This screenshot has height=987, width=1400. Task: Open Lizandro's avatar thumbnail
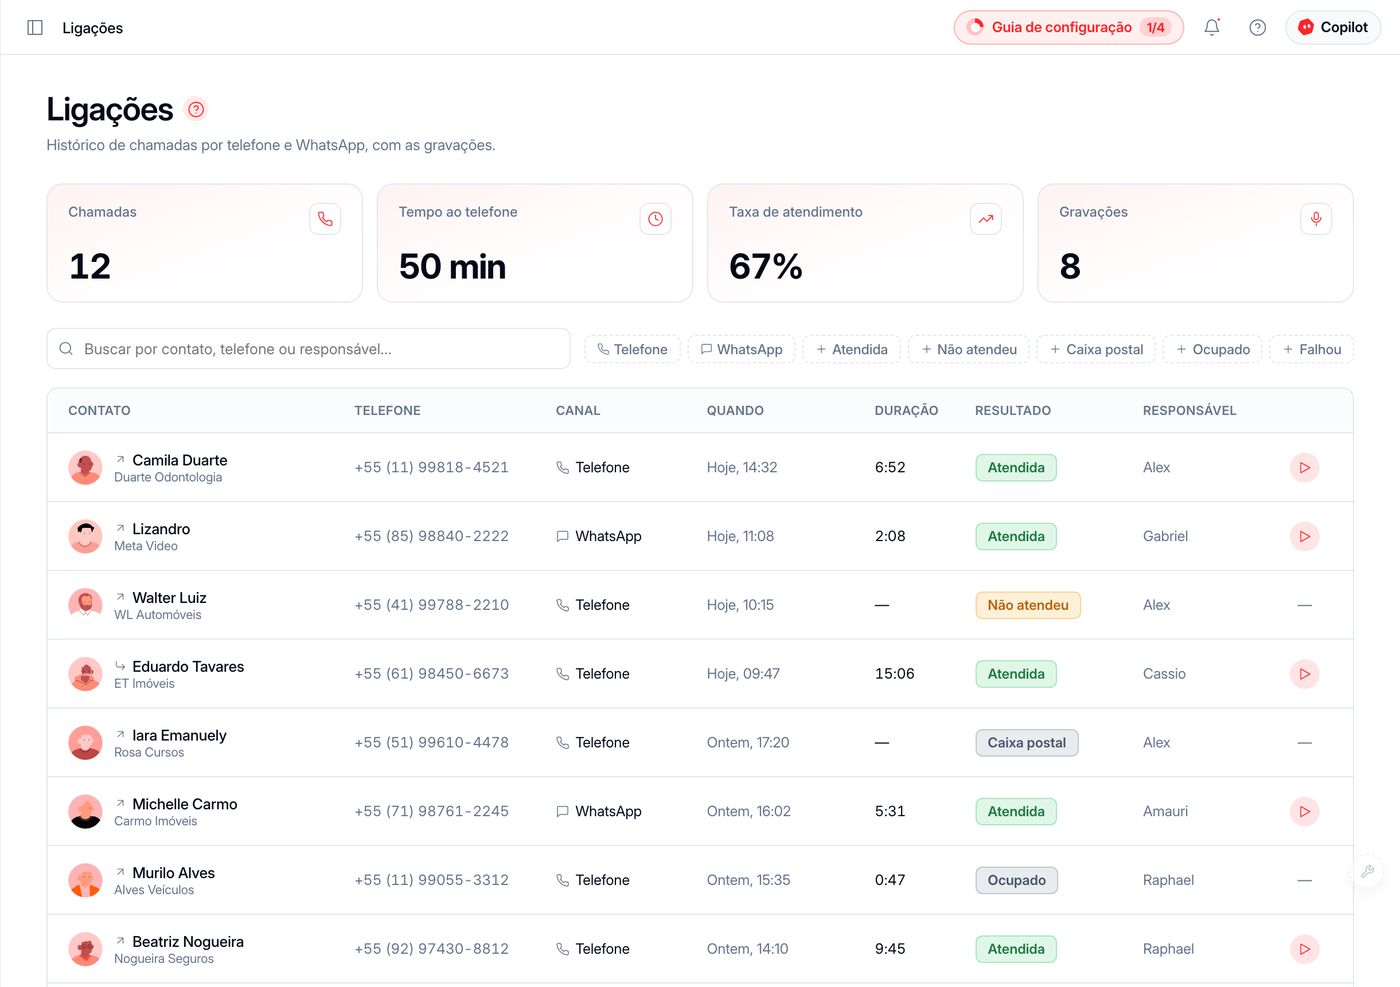point(85,536)
